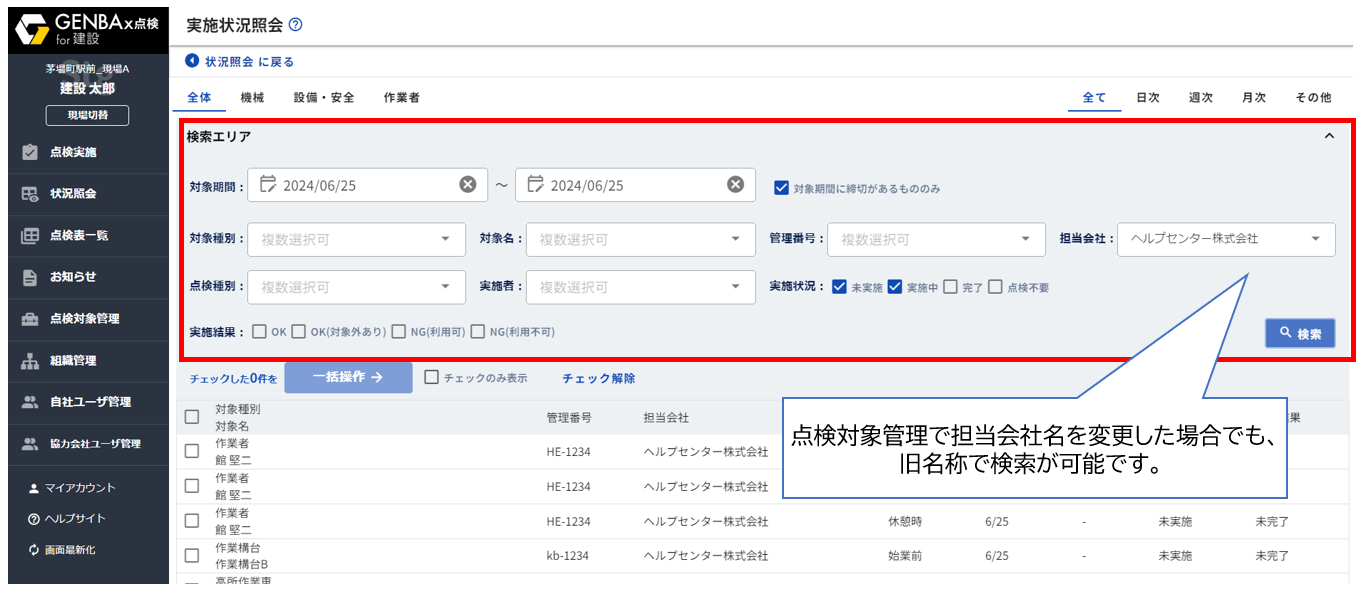Toggle the チェックのみ表示 checkbox
The height and width of the screenshot is (589, 1369).
[x=432, y=378]
